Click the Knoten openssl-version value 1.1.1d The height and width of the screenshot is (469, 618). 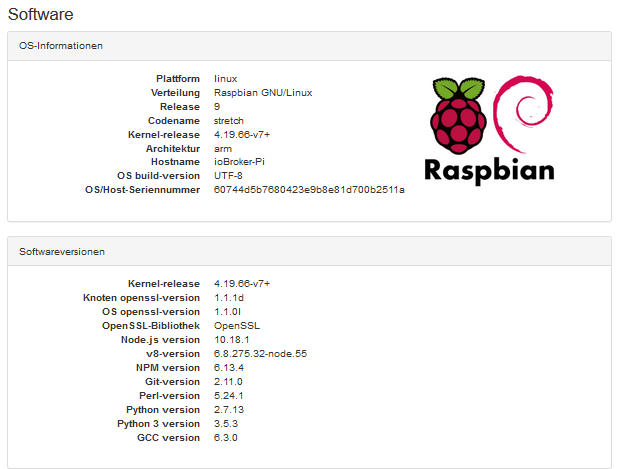pos(229,298)
